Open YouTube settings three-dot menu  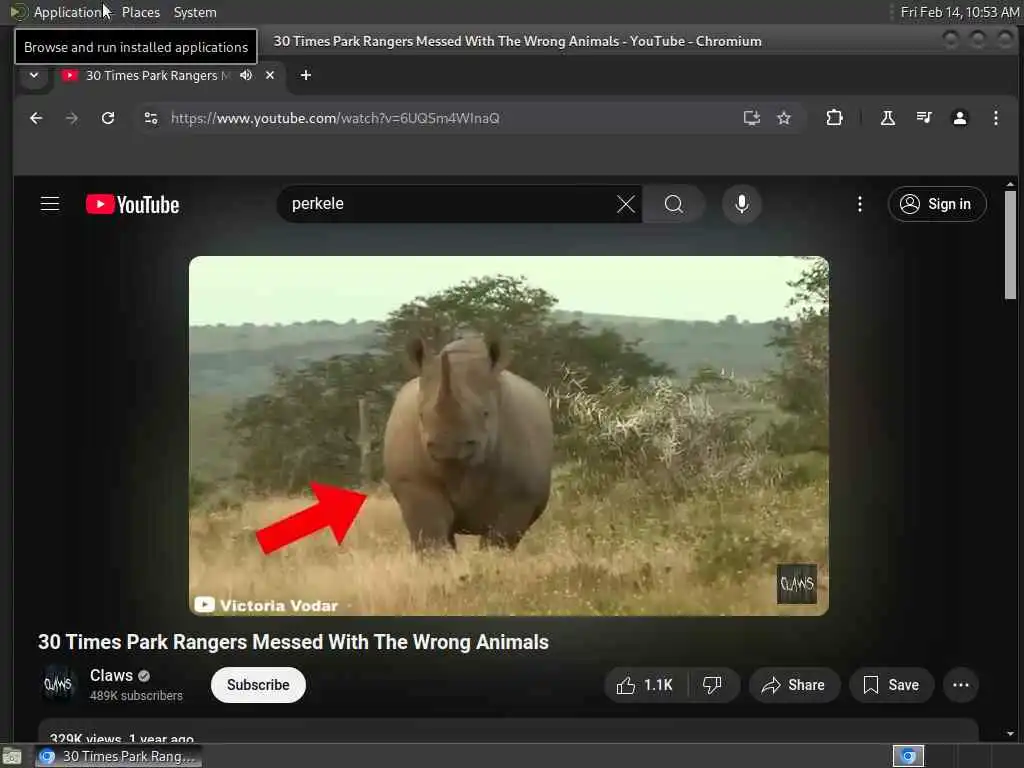tap(859, 204)
